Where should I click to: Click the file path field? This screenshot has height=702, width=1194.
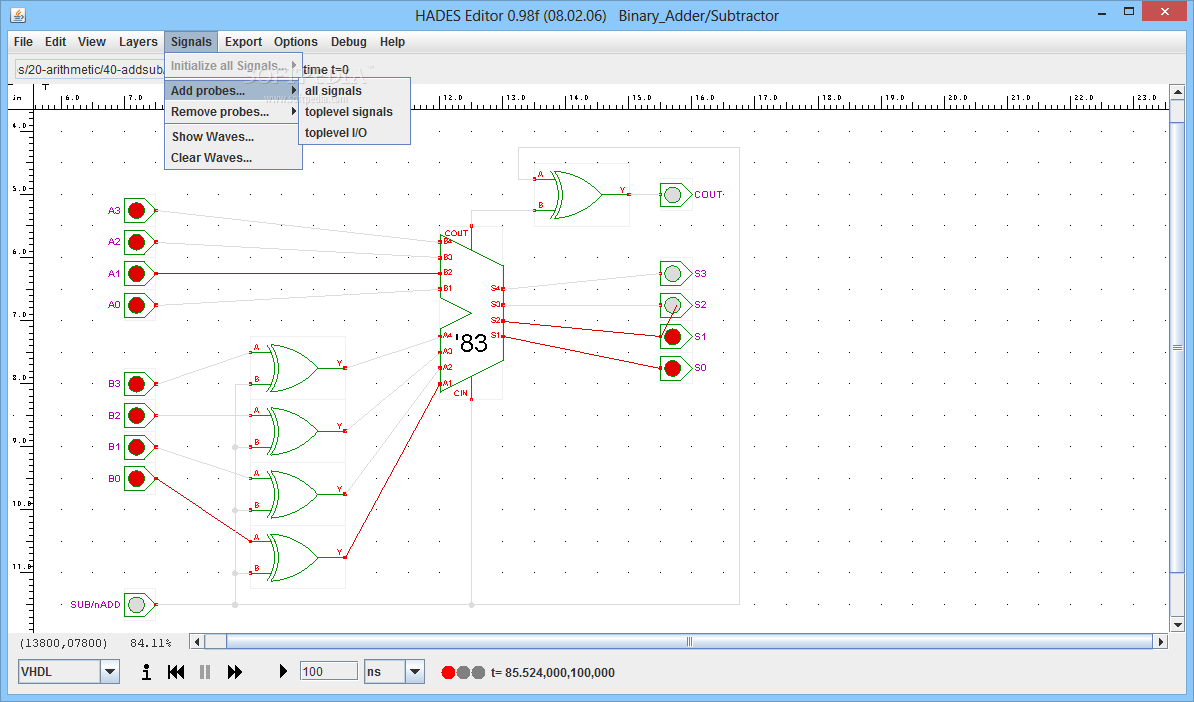[x=89, y=69]
